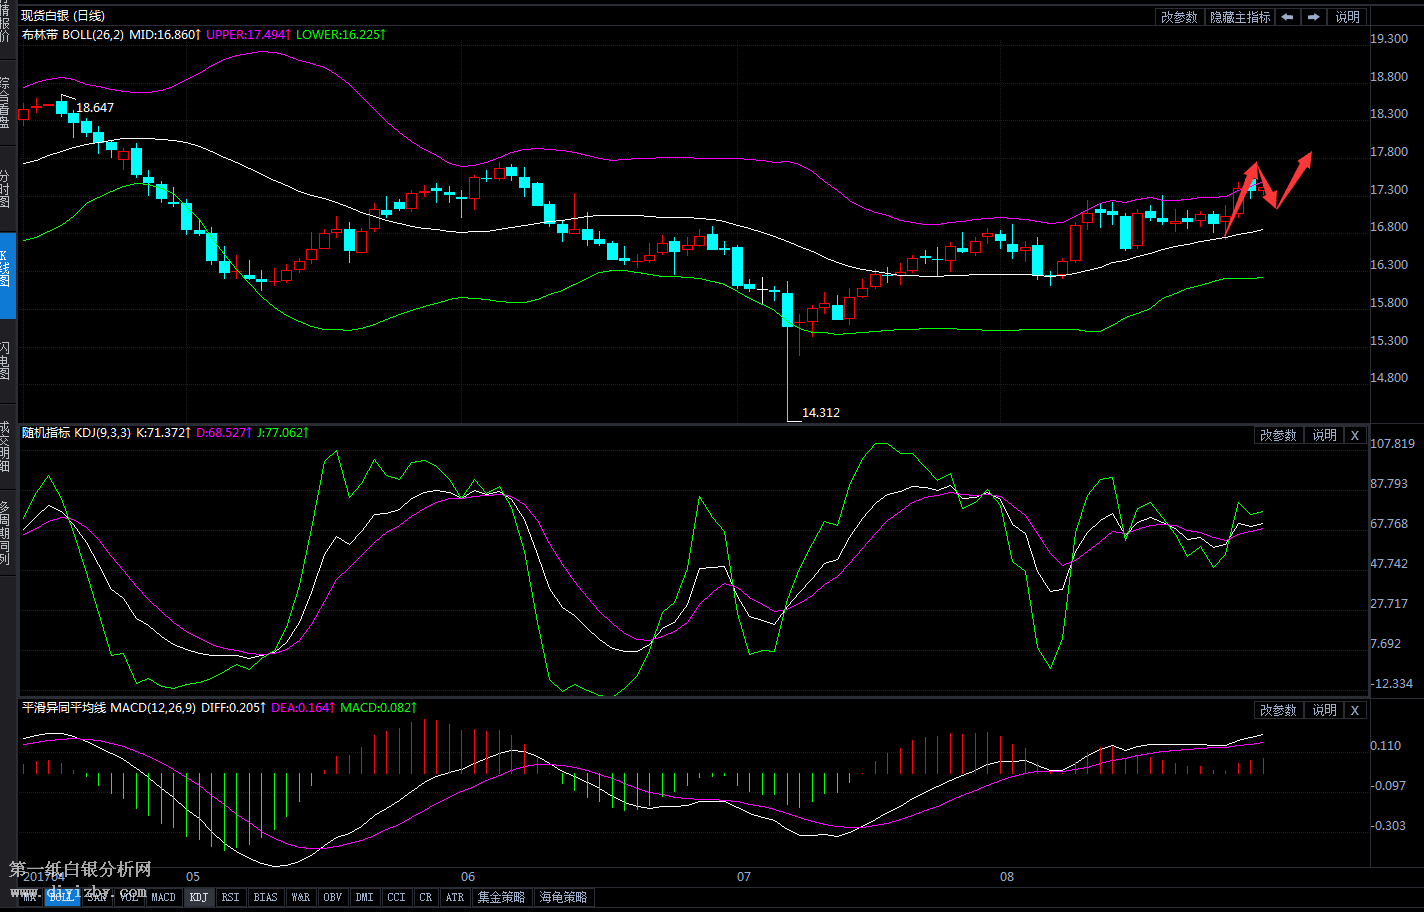1424x912 pixels.
Task: Close the MACD indicator panel
Action: [x=1354, y=710]
